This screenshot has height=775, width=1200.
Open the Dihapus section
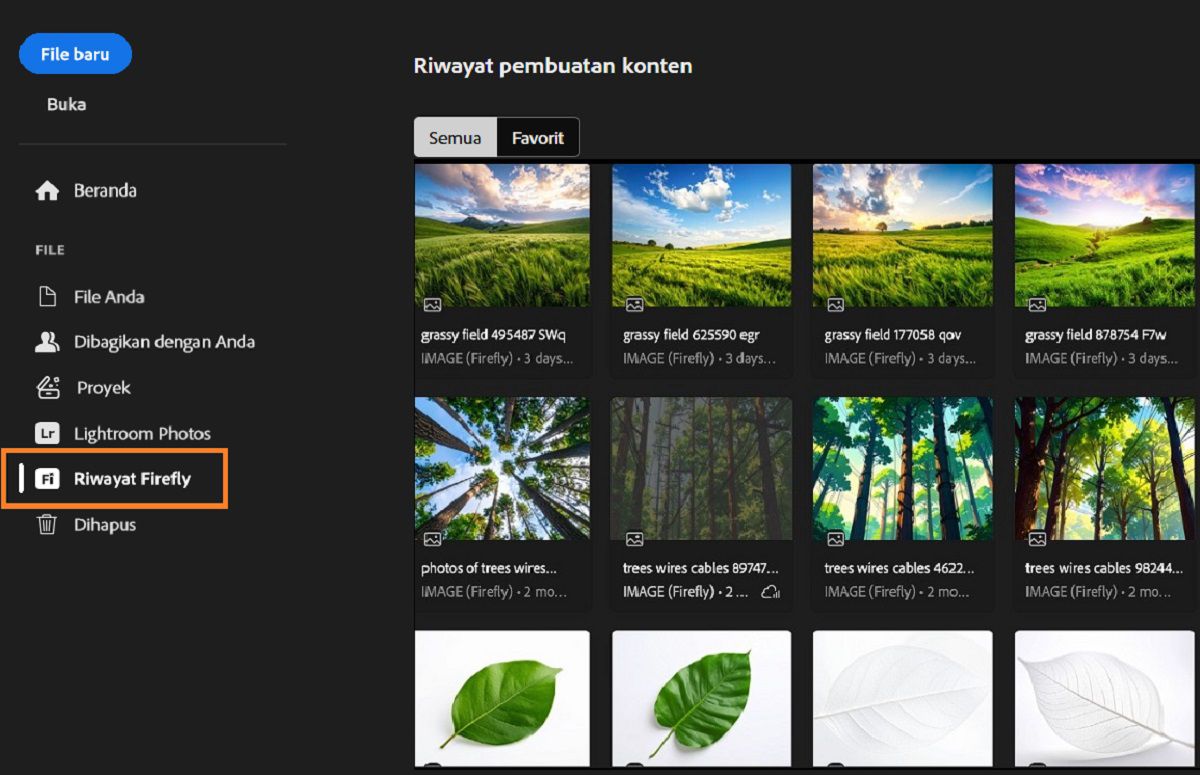(x=105, y=525)
